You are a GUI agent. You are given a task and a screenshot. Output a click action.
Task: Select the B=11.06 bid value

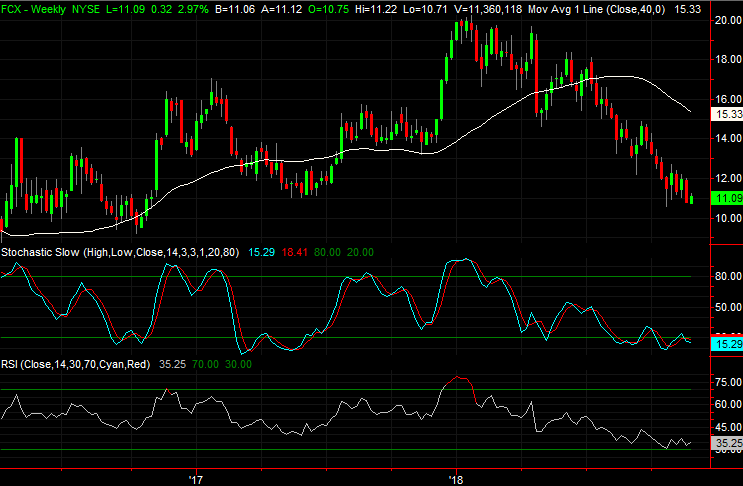click(x=235, y=9)
